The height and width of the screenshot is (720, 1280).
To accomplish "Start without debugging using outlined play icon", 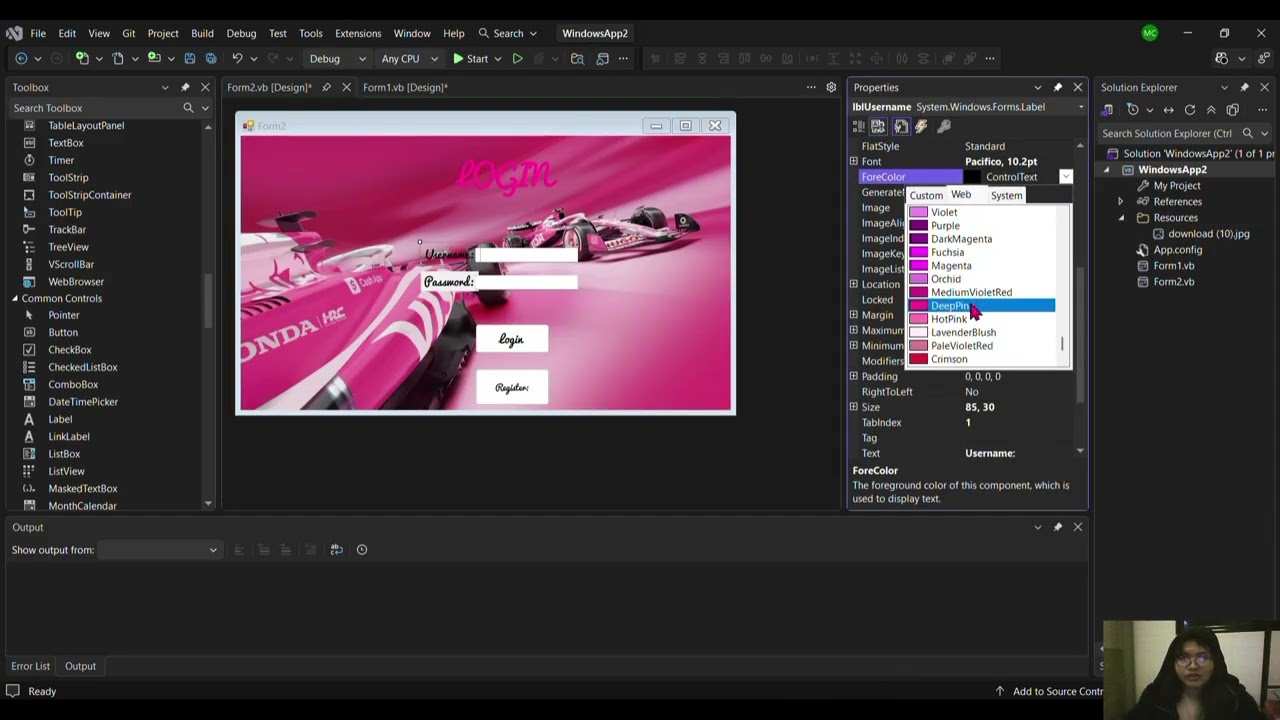I will 517,59.
